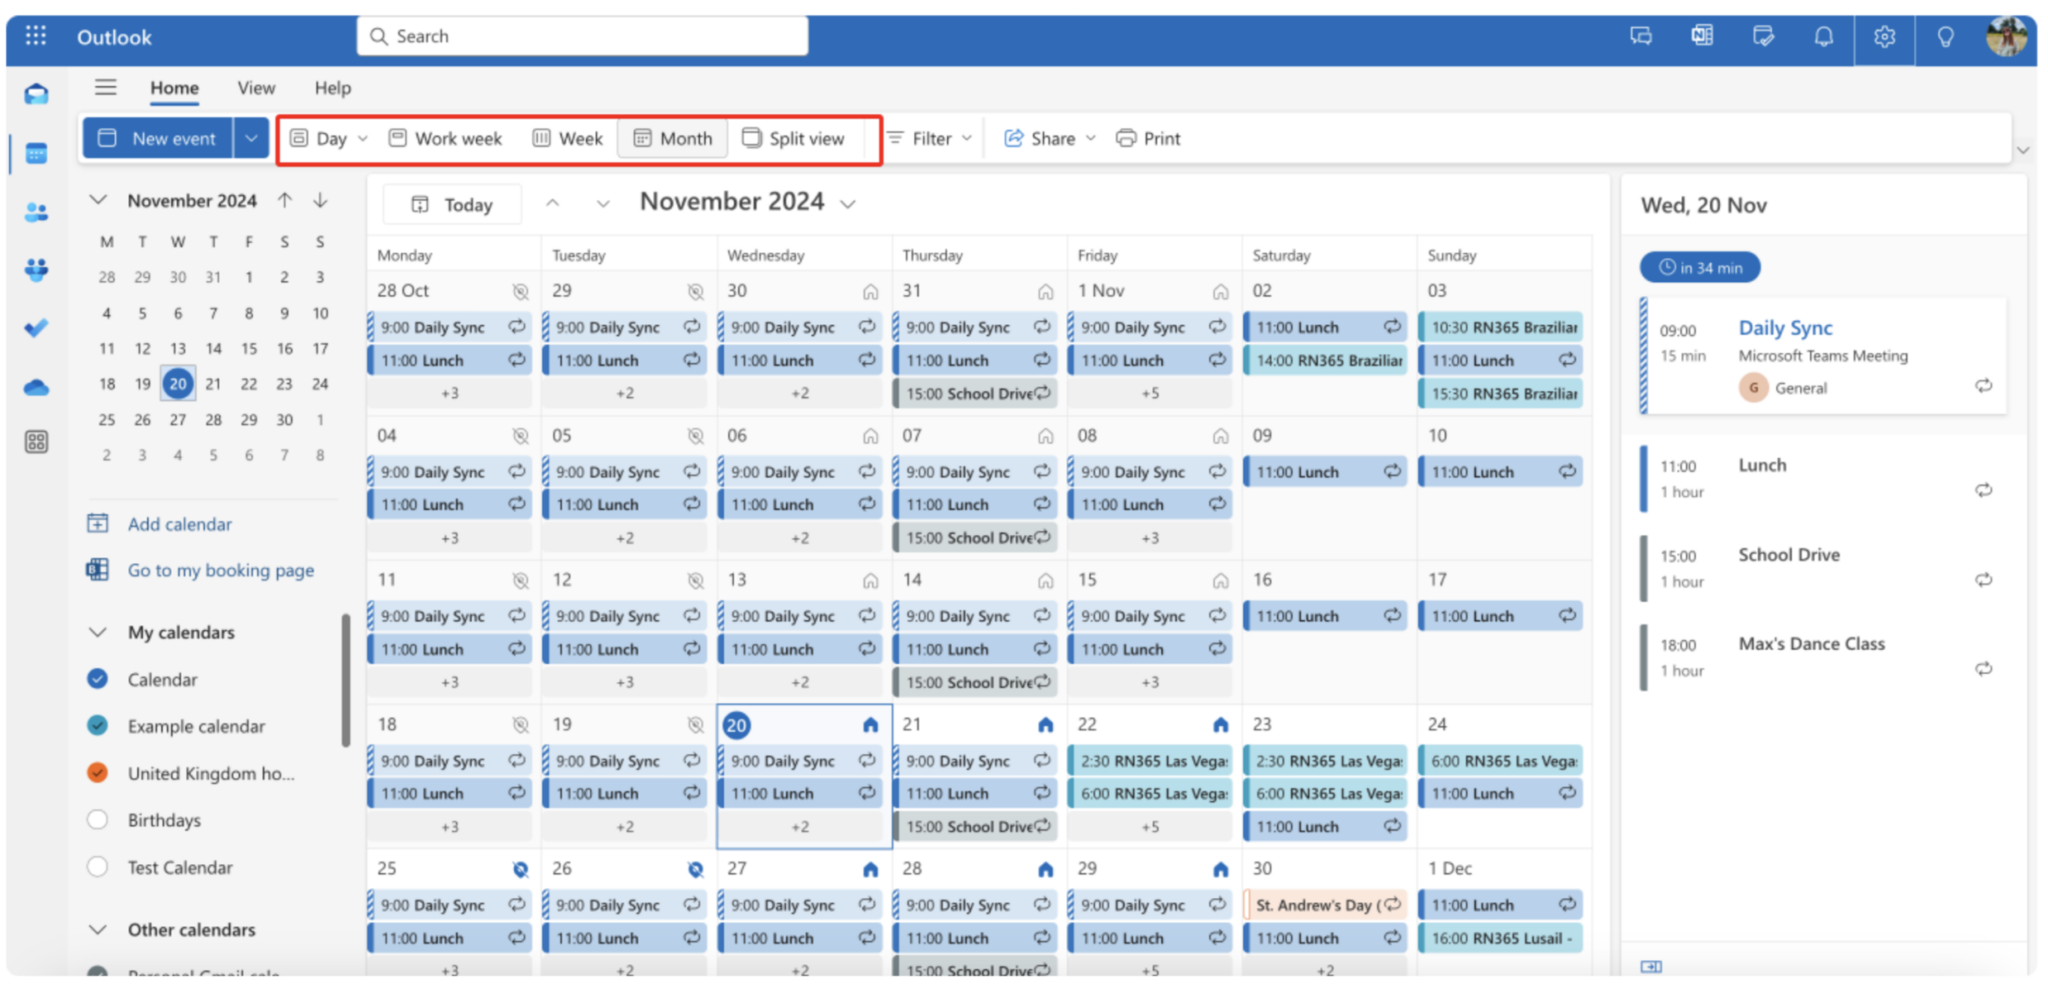The width and height of the screenshot is (2048, 984).
Task: Jump to Today
Action: point(453,204)
